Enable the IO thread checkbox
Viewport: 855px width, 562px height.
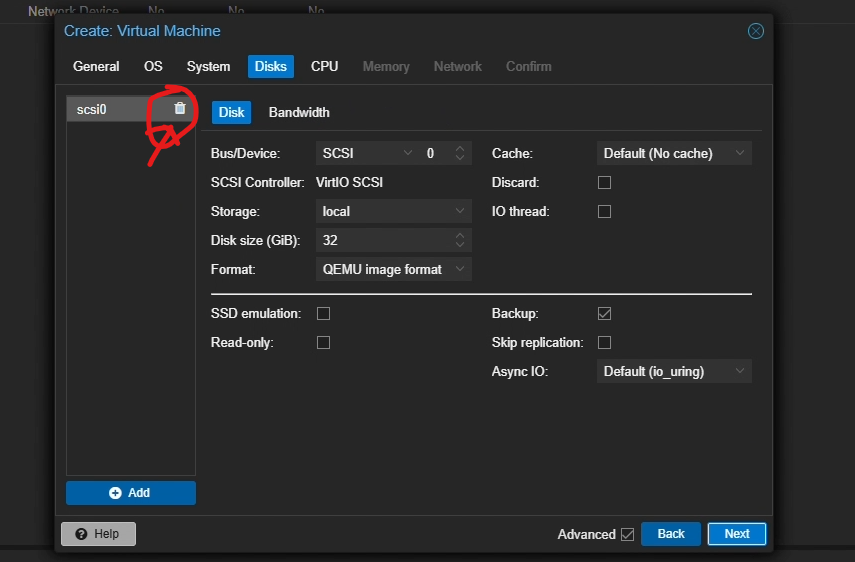(x=604, y=212)
